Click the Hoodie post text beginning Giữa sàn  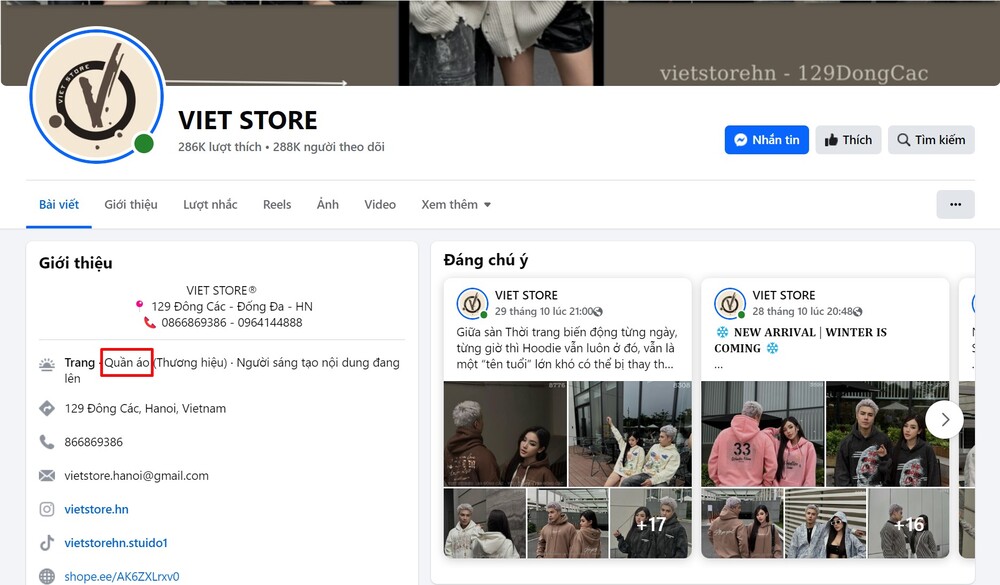coord(566,348)
